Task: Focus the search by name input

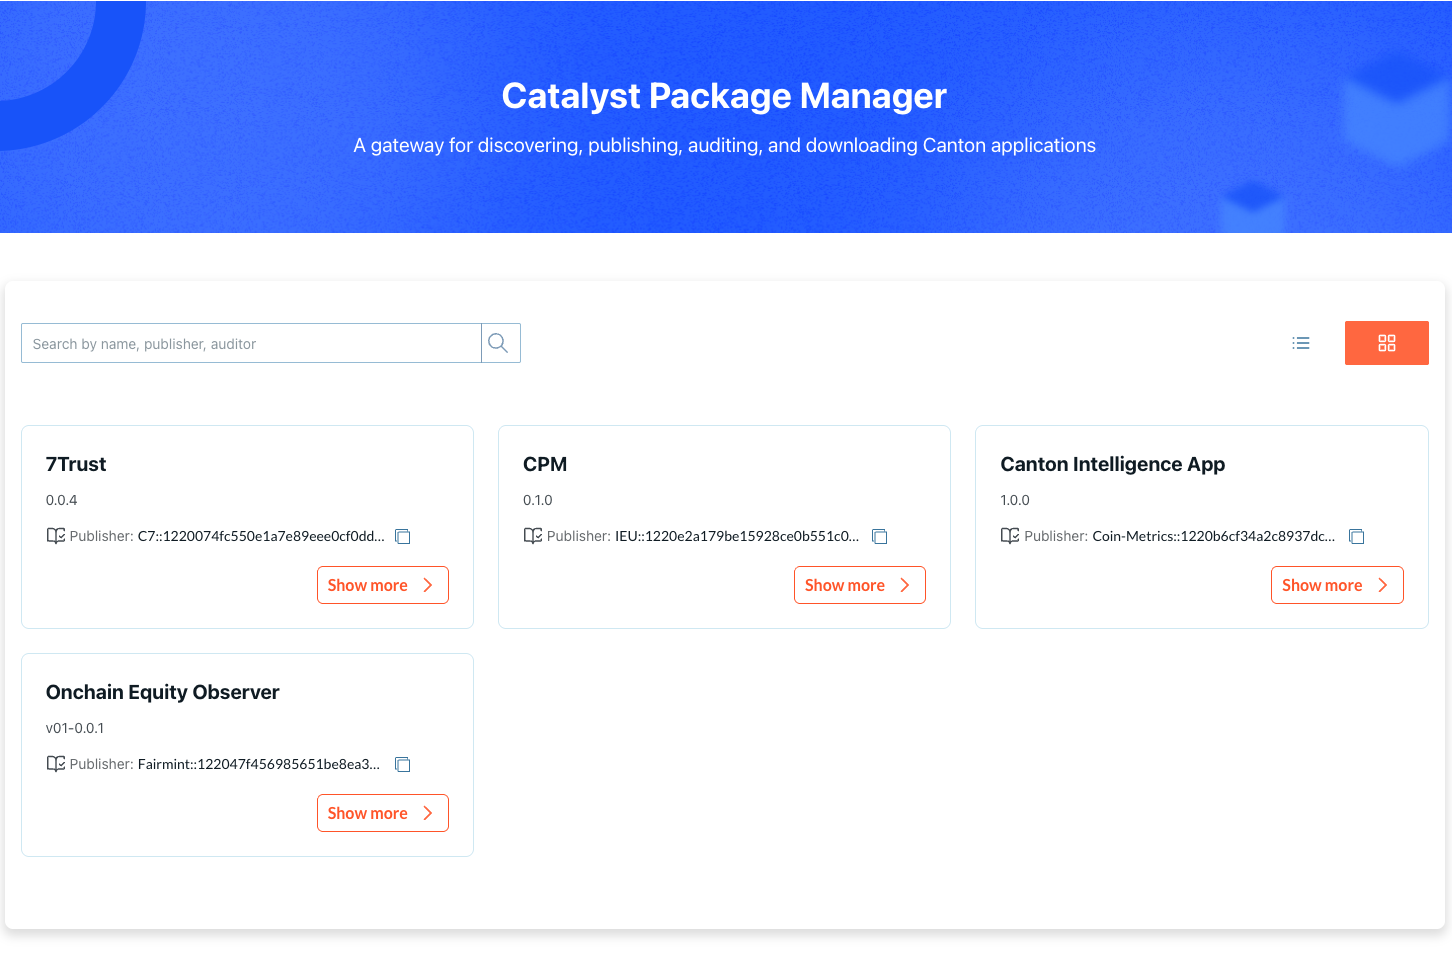Action: click(251, 343)
